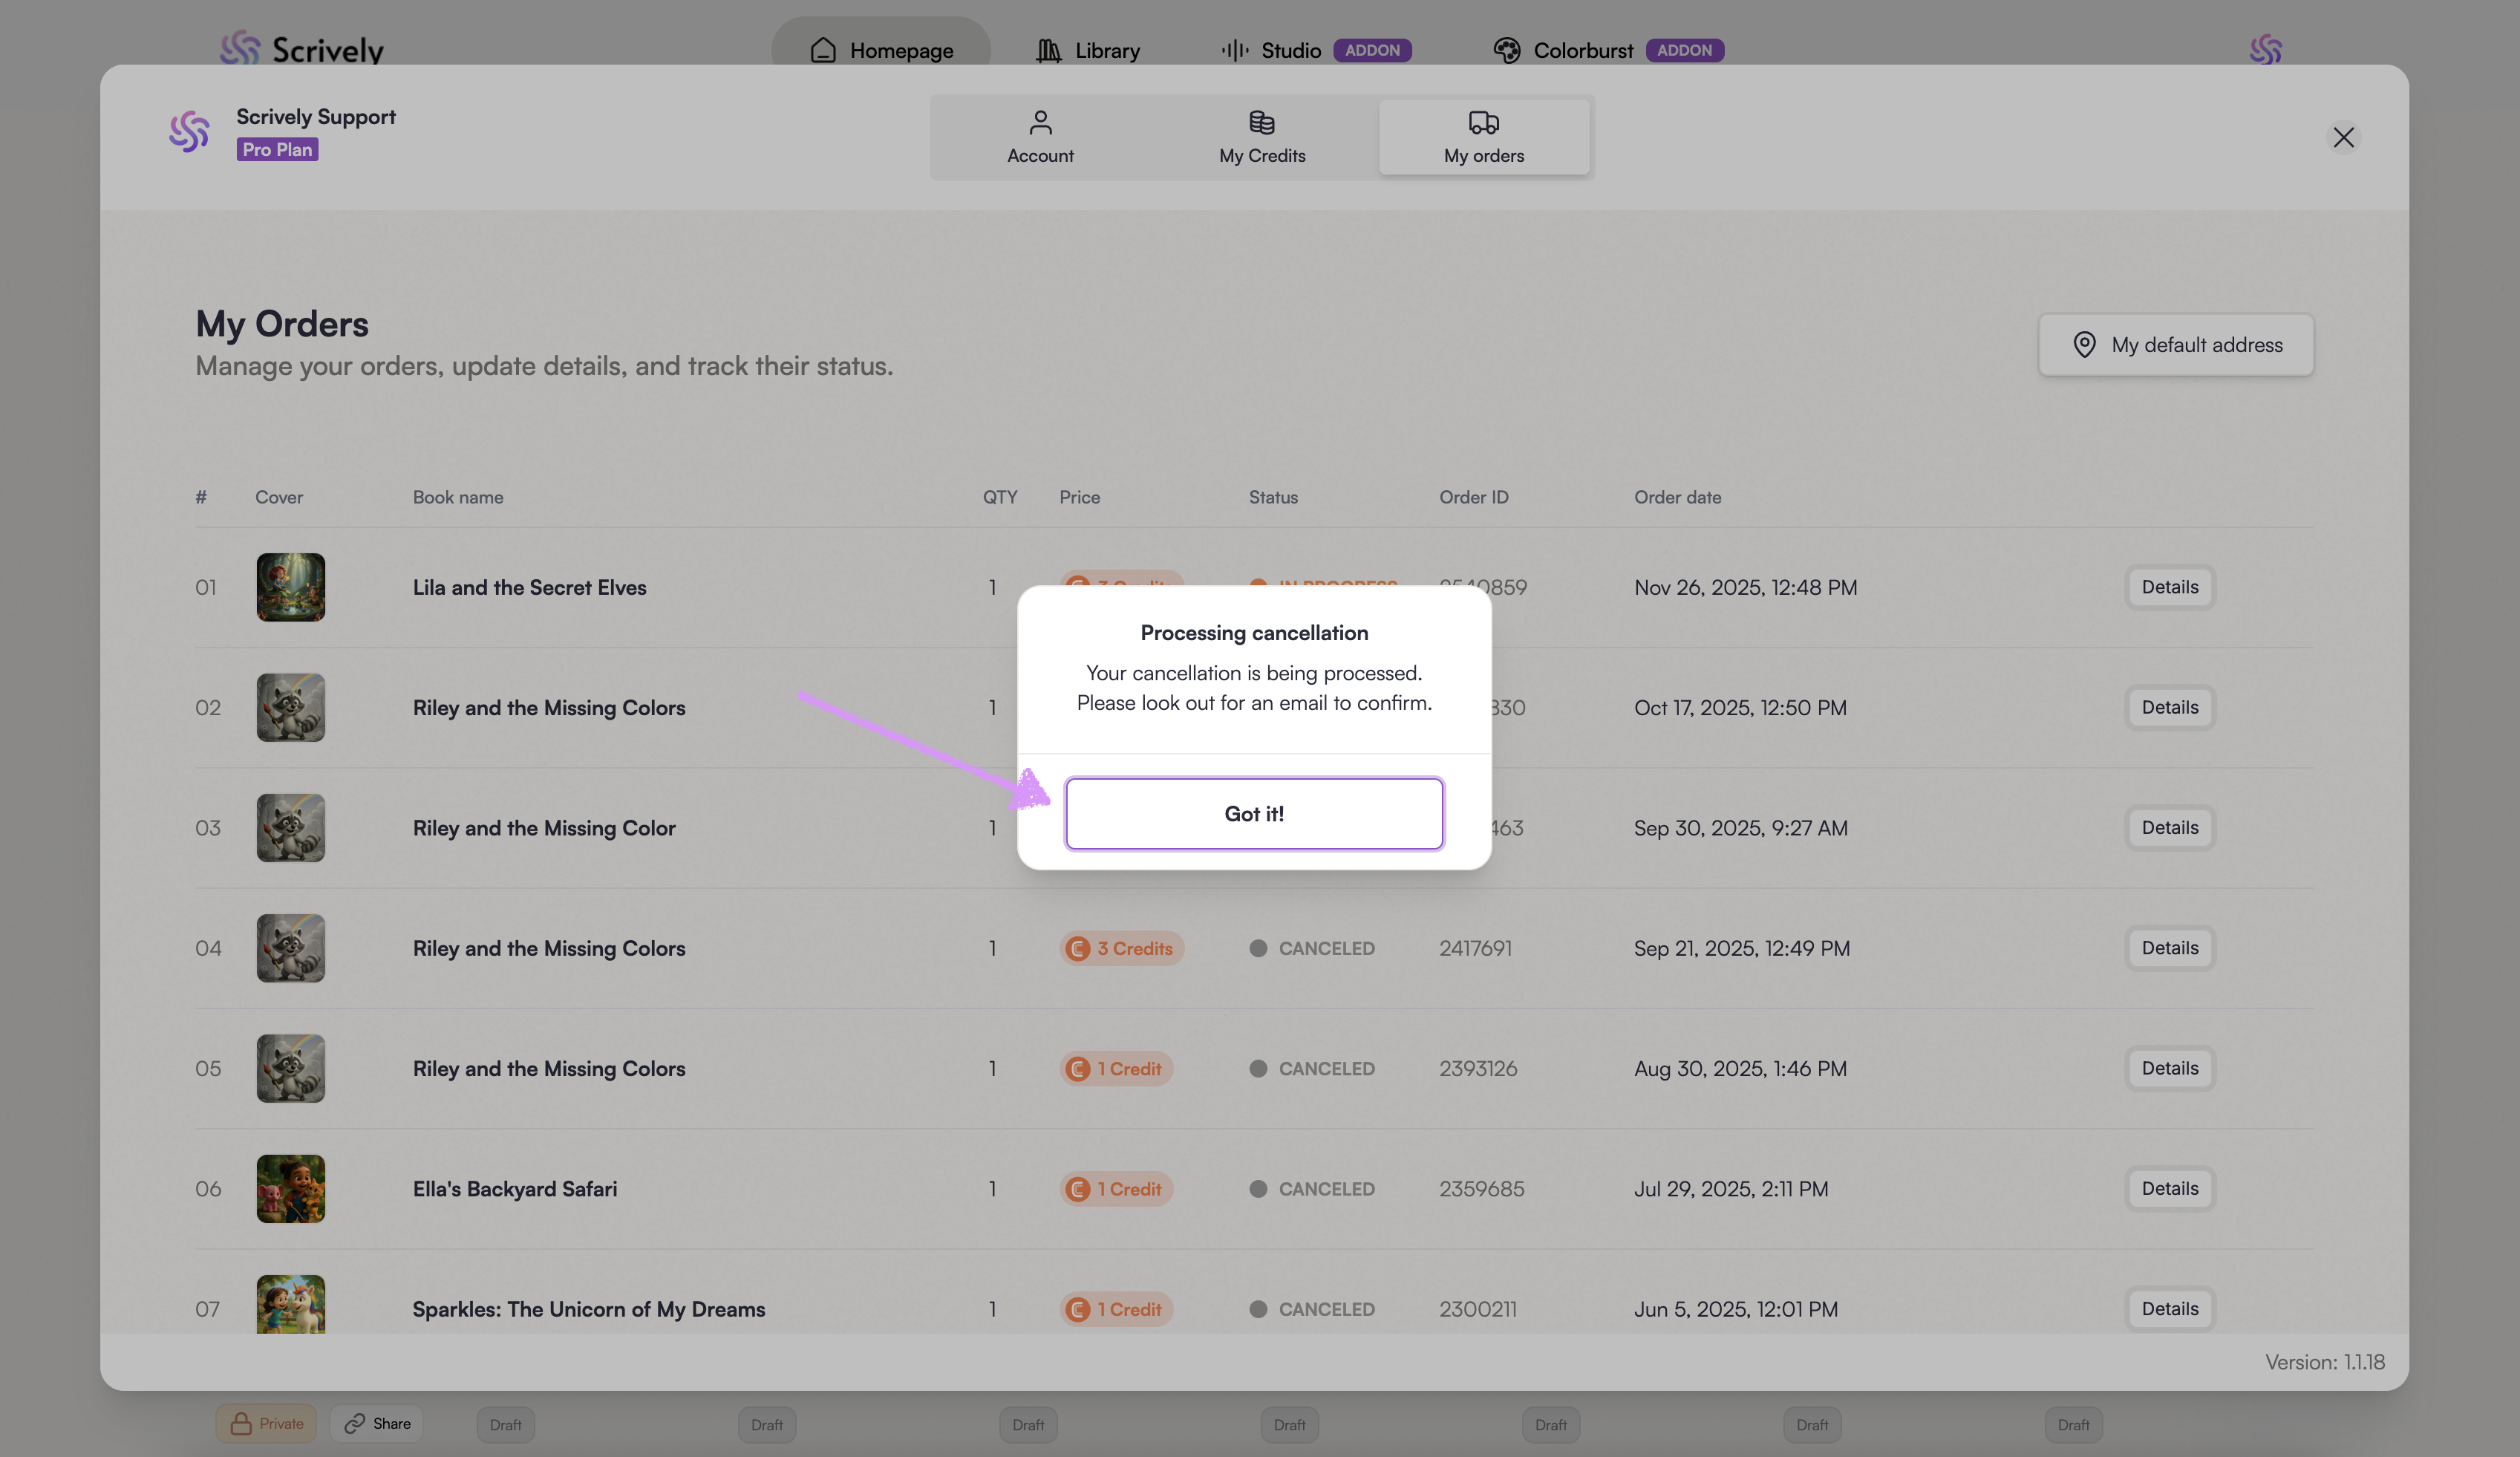The image size is (2520, 1457).
Task: Click the Got it! button
Action: [1254, 813]
